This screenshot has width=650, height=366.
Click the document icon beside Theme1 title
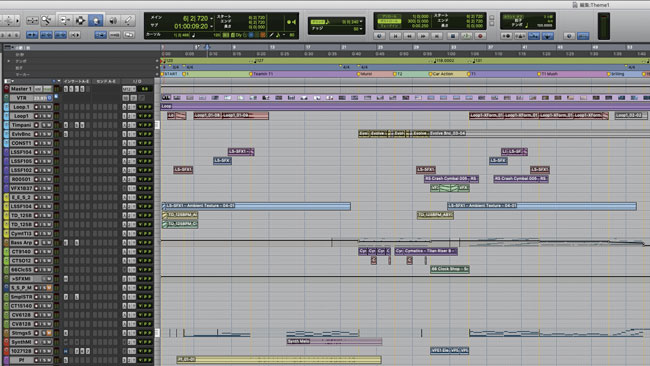575,5
